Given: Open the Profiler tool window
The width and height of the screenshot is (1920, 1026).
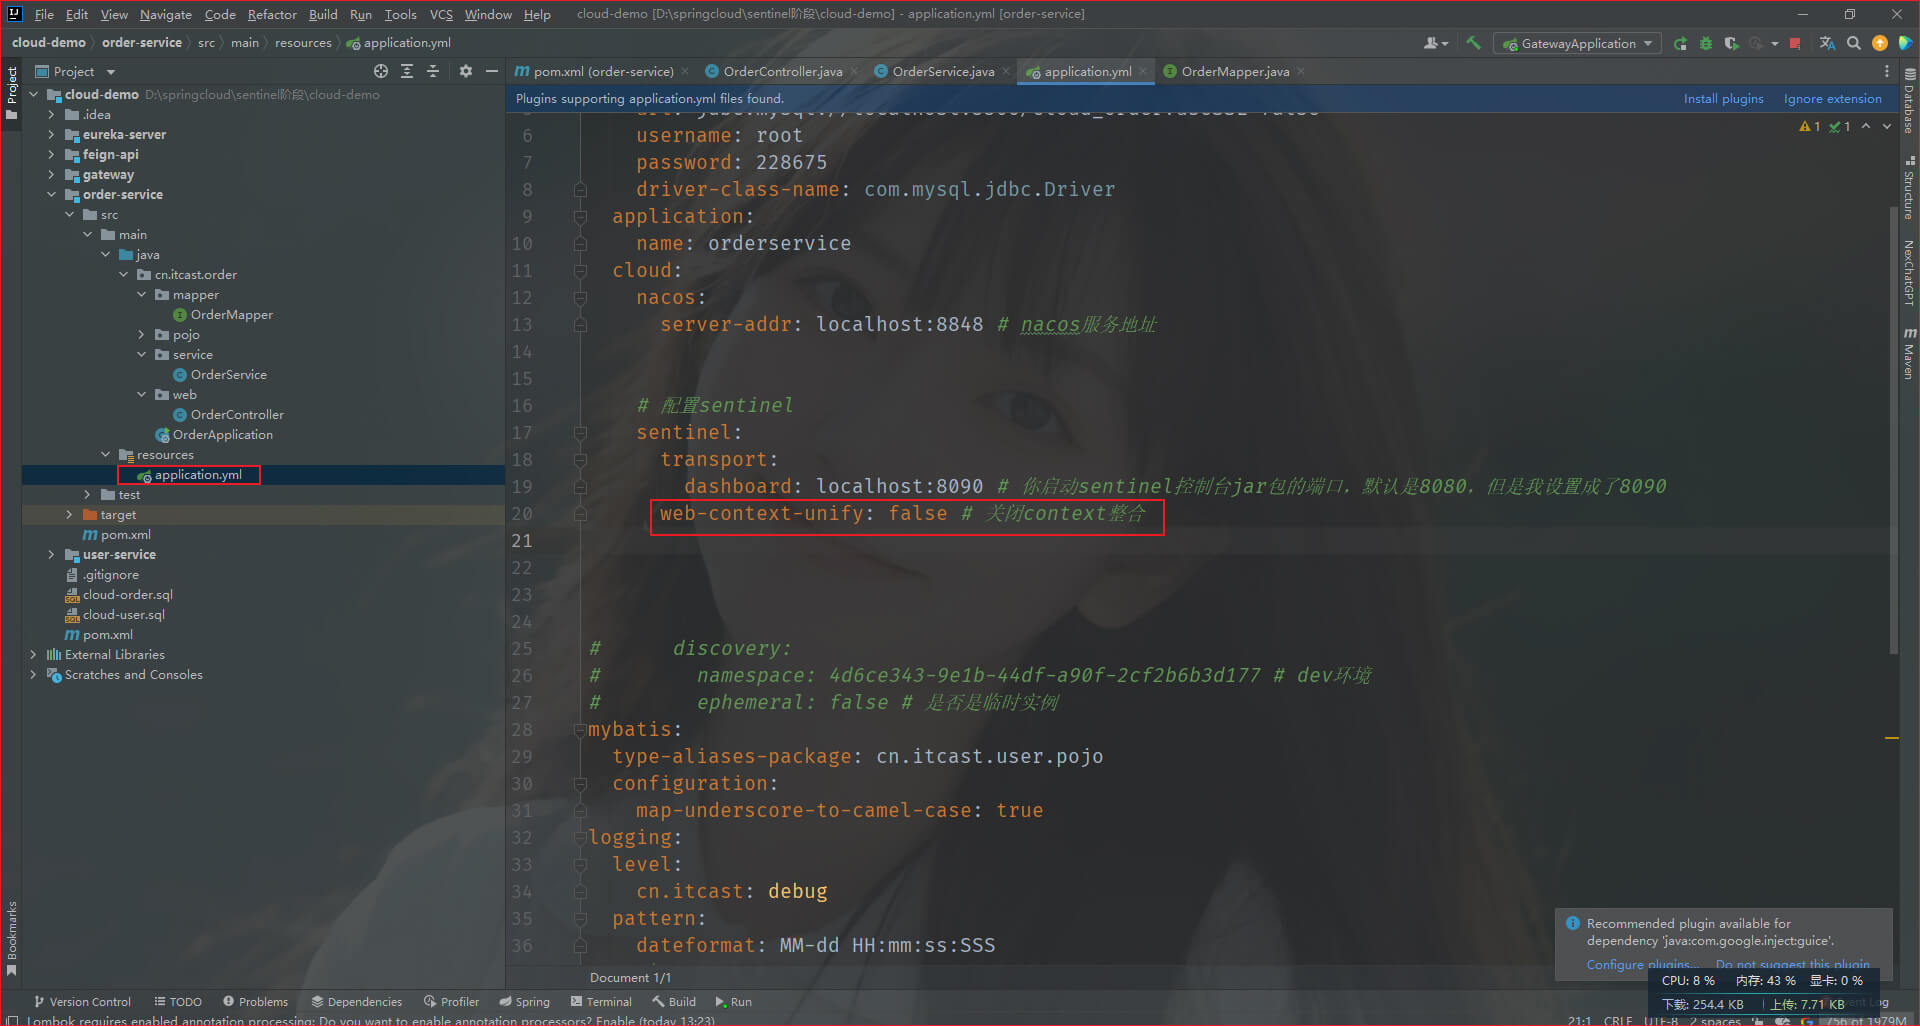Looking at the screenshot, I should (452, 1001).
